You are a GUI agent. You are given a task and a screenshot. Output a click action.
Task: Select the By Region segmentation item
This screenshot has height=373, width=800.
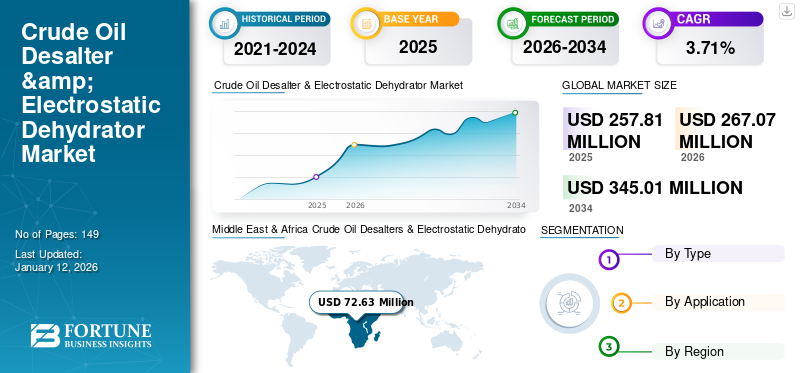718,351
